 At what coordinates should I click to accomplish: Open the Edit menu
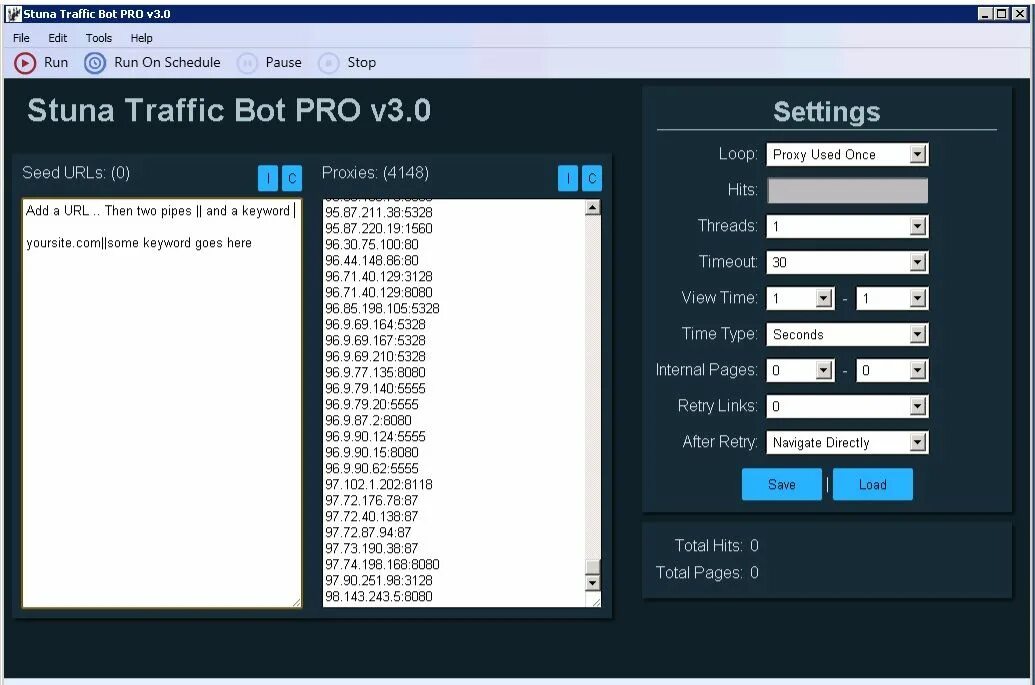[x=57, y=38]
